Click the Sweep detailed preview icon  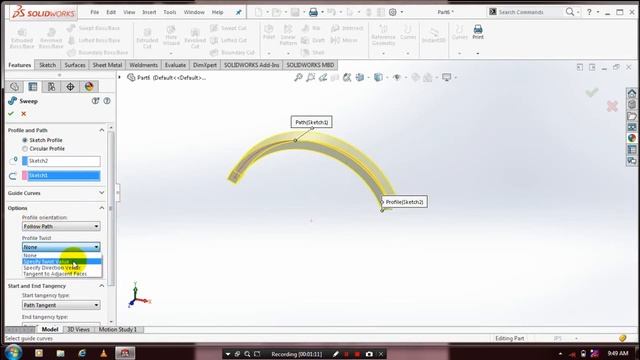pos(96,101)
